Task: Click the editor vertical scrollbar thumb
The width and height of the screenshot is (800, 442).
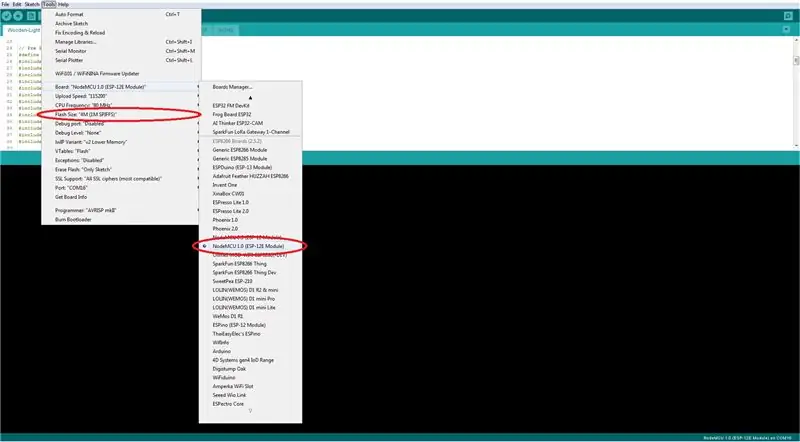Action: 796,61
